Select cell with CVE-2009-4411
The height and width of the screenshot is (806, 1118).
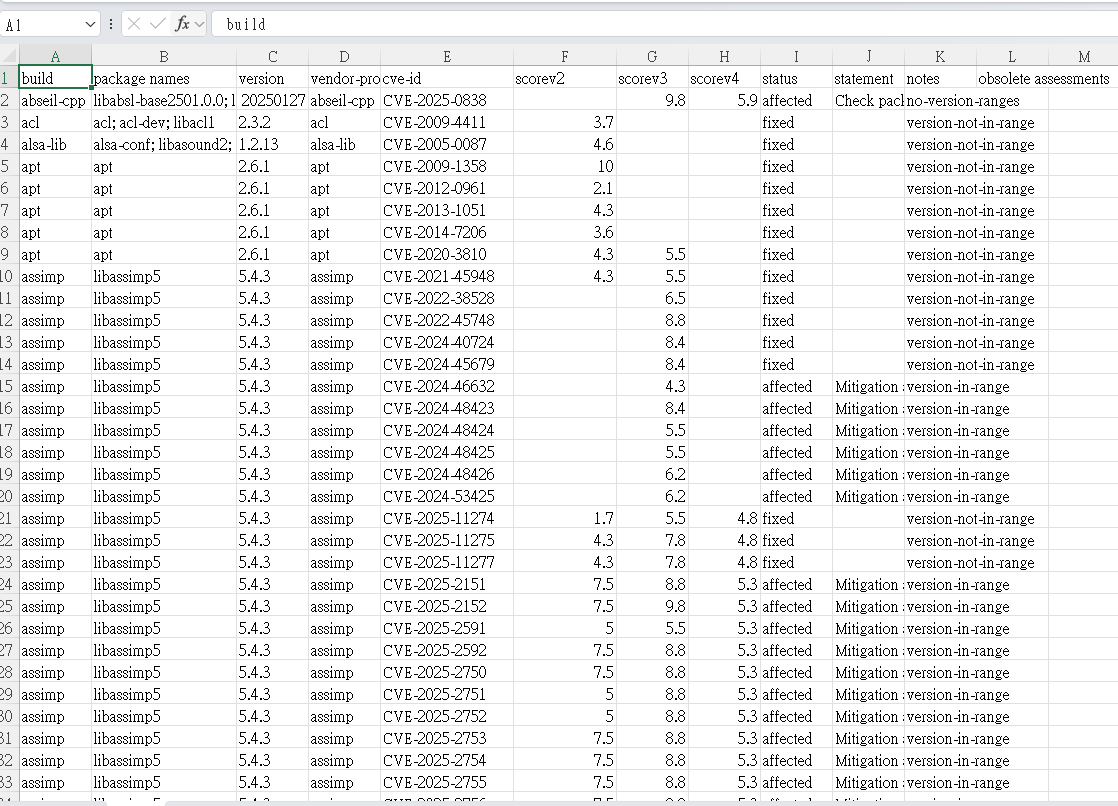(x=446, y=122)
